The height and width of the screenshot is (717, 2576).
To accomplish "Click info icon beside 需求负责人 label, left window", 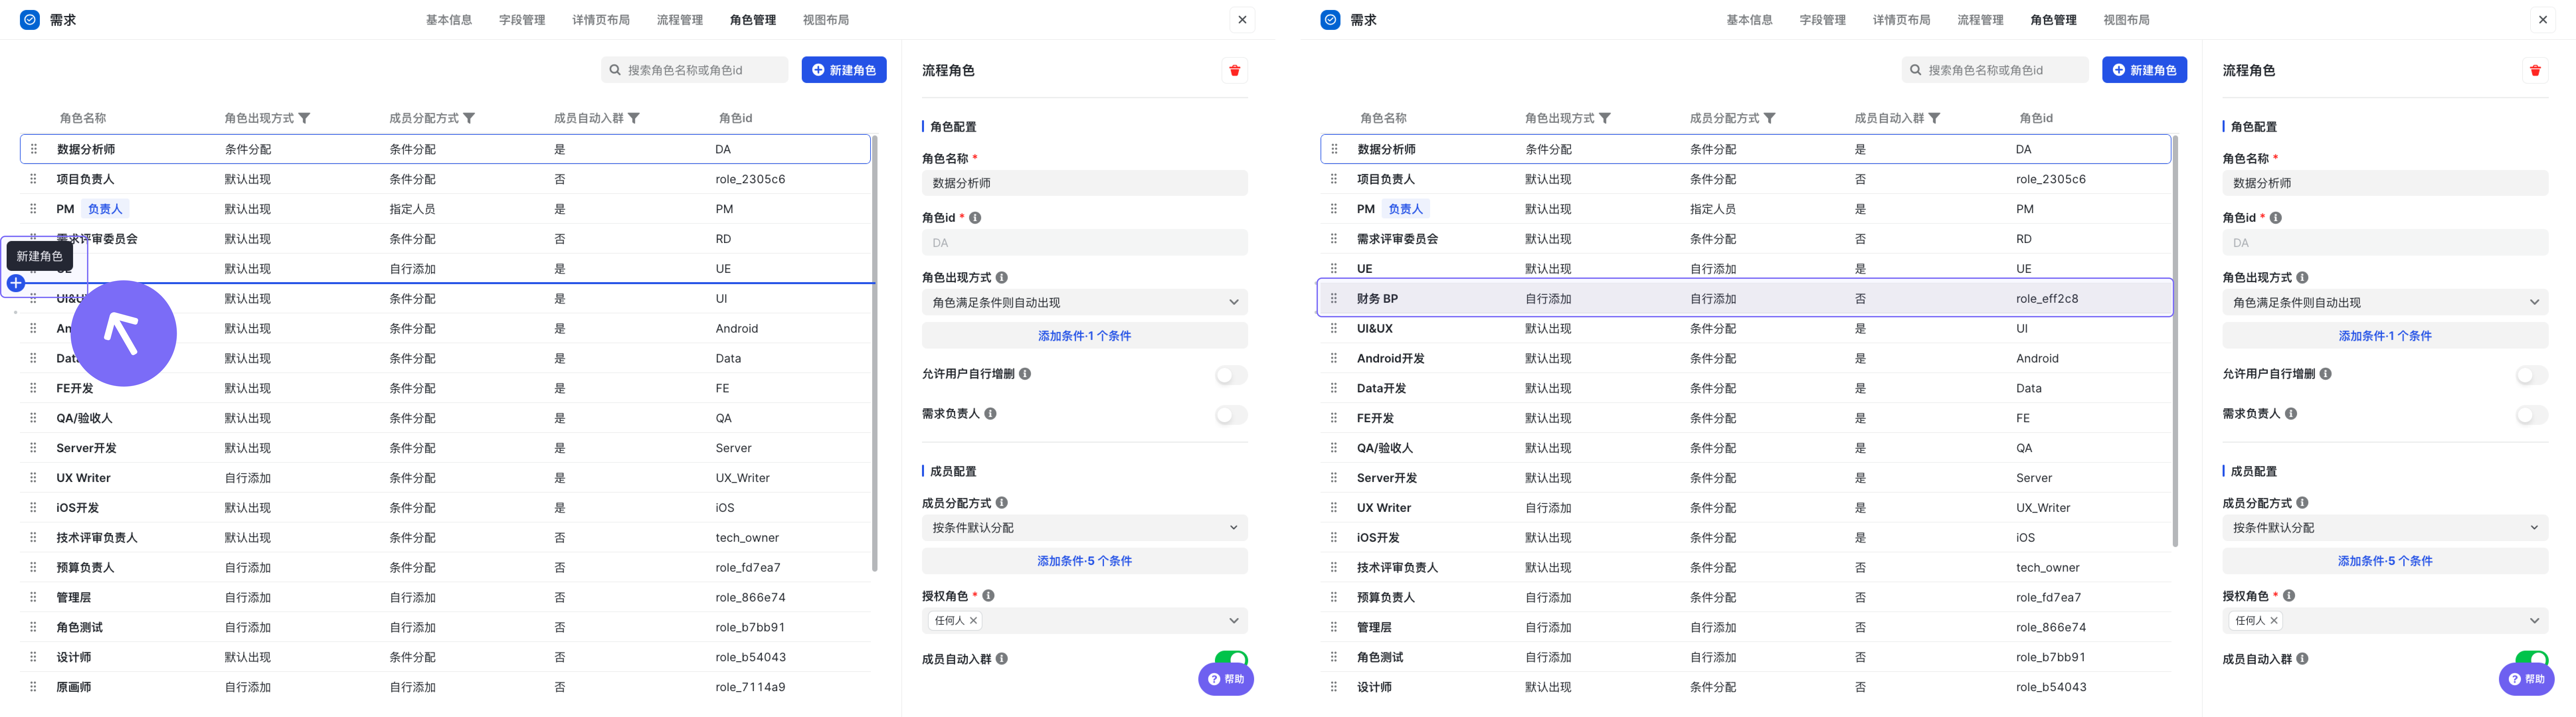I will (990, 414).
